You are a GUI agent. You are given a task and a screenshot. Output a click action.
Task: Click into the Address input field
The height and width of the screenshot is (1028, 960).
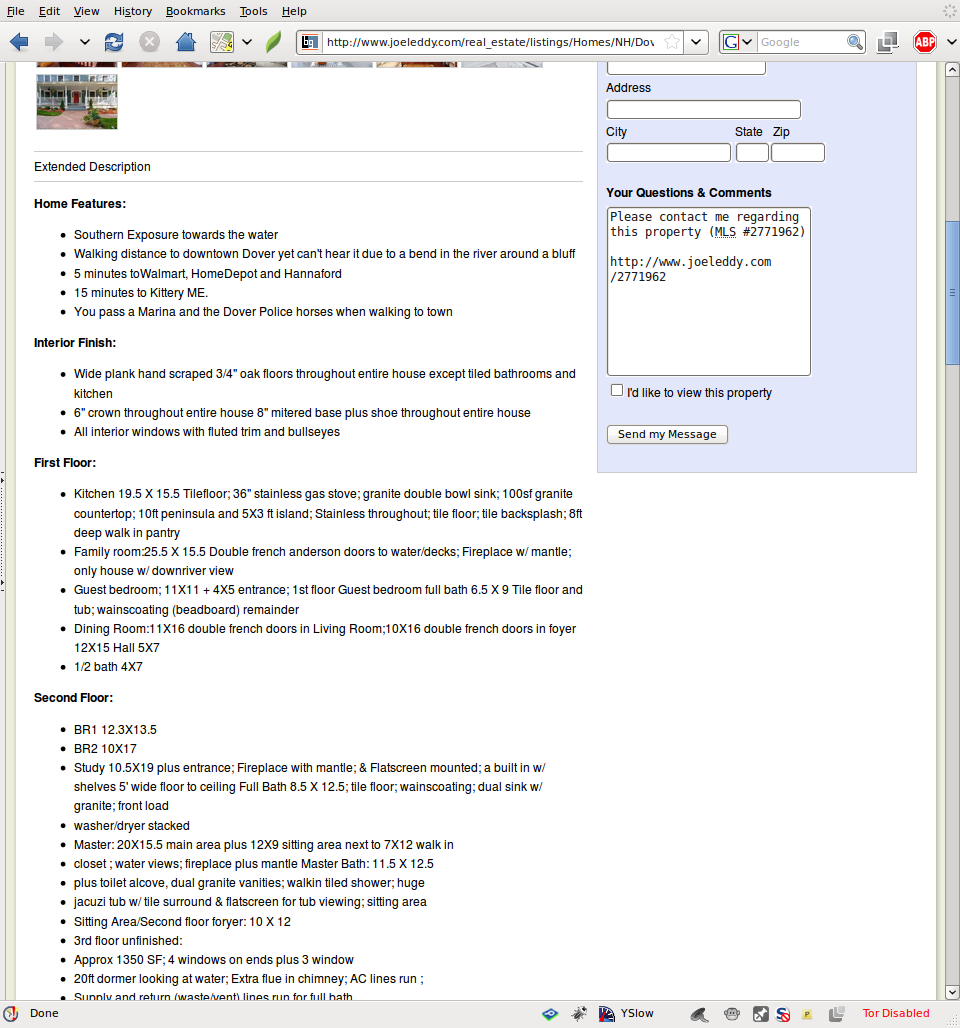(704, 109)
